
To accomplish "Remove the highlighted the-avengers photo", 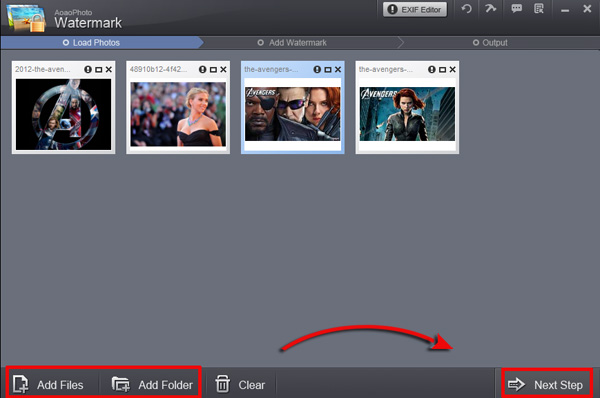I will 338,69.
